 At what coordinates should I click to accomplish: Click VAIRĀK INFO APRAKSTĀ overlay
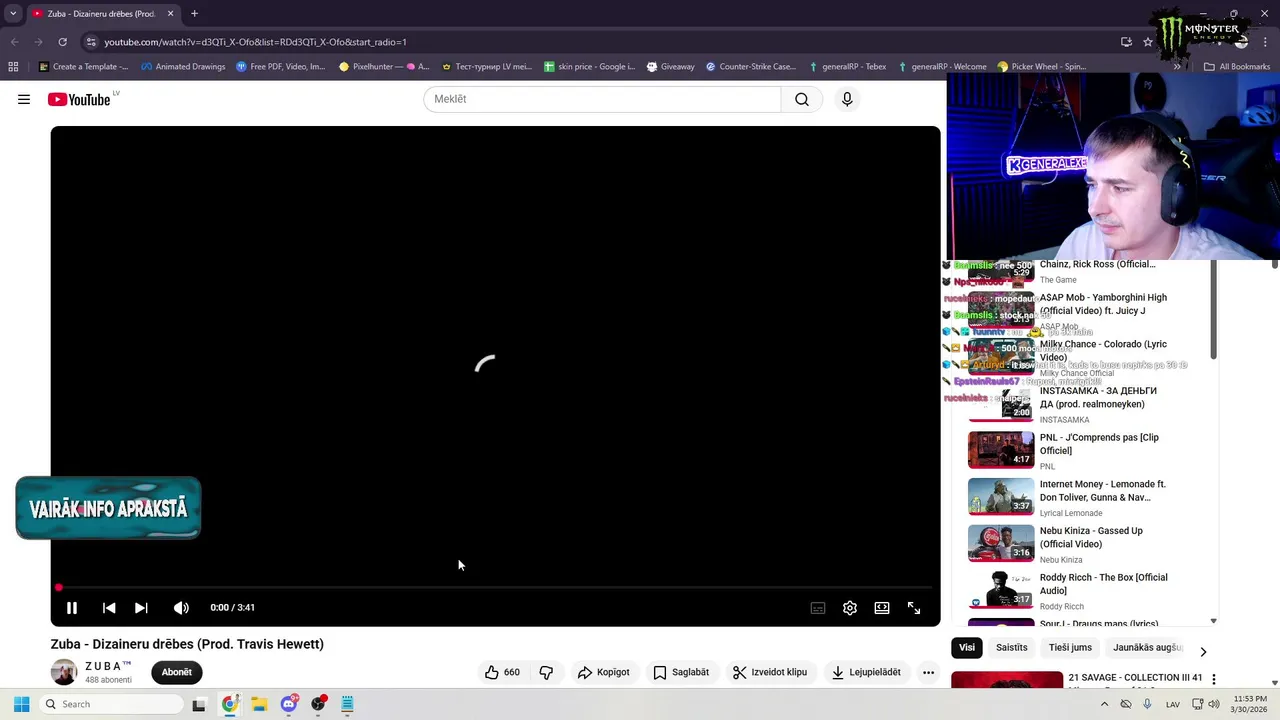coord(108,508)
